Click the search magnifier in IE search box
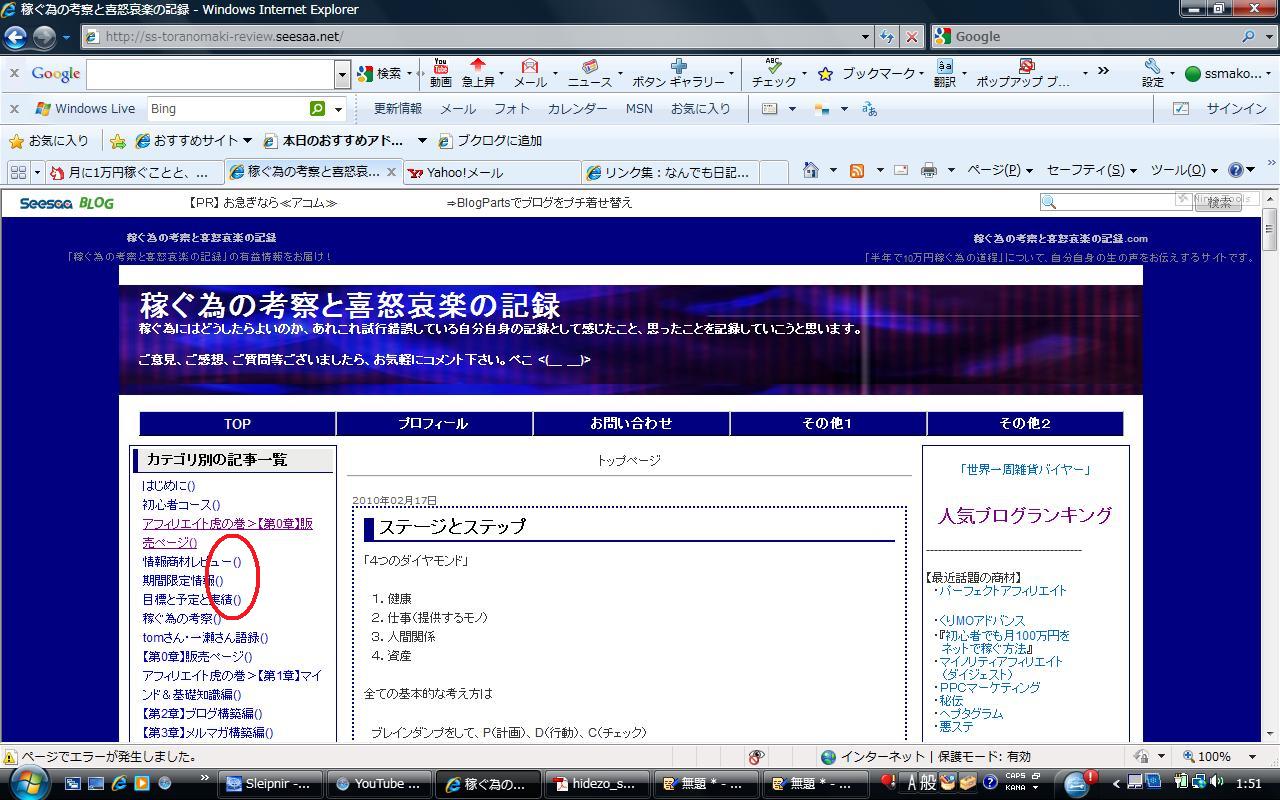Image resolution: width=1280 pixels, height=800 pixels. tap(1248, 36)
